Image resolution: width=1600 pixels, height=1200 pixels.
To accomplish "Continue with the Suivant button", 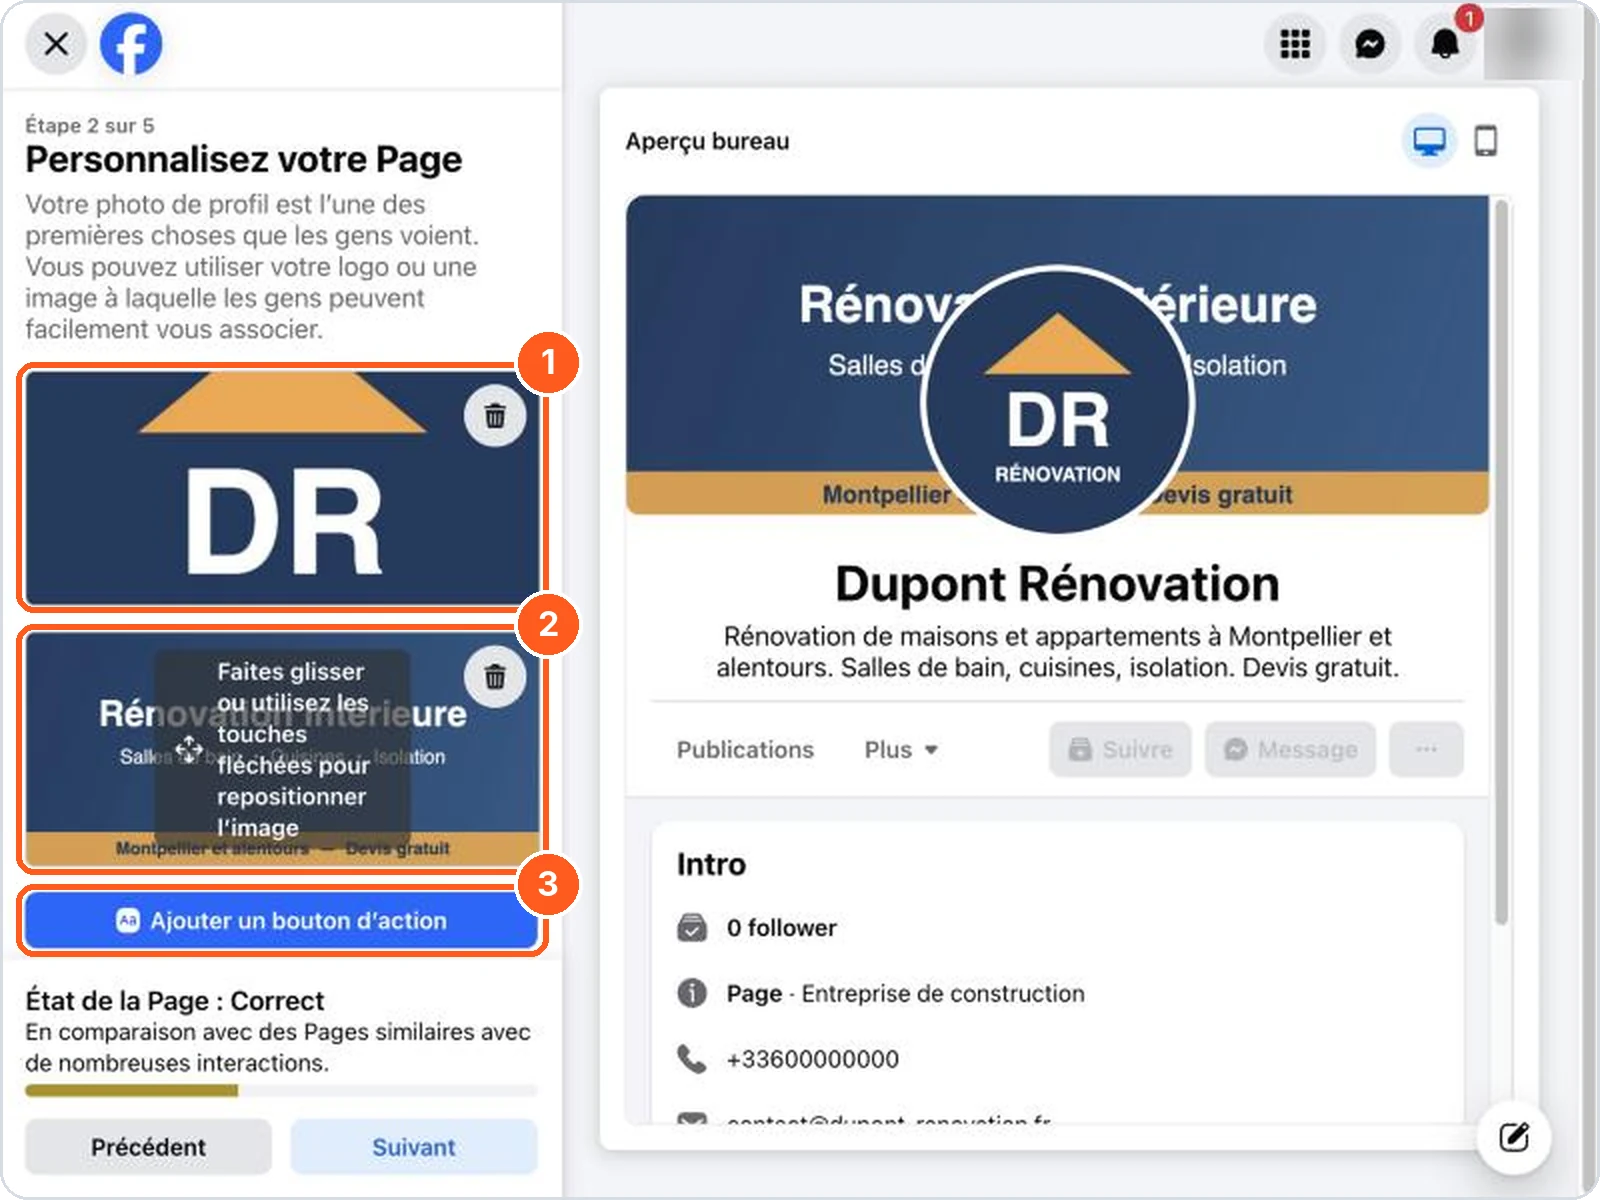I will [414, 1147].
